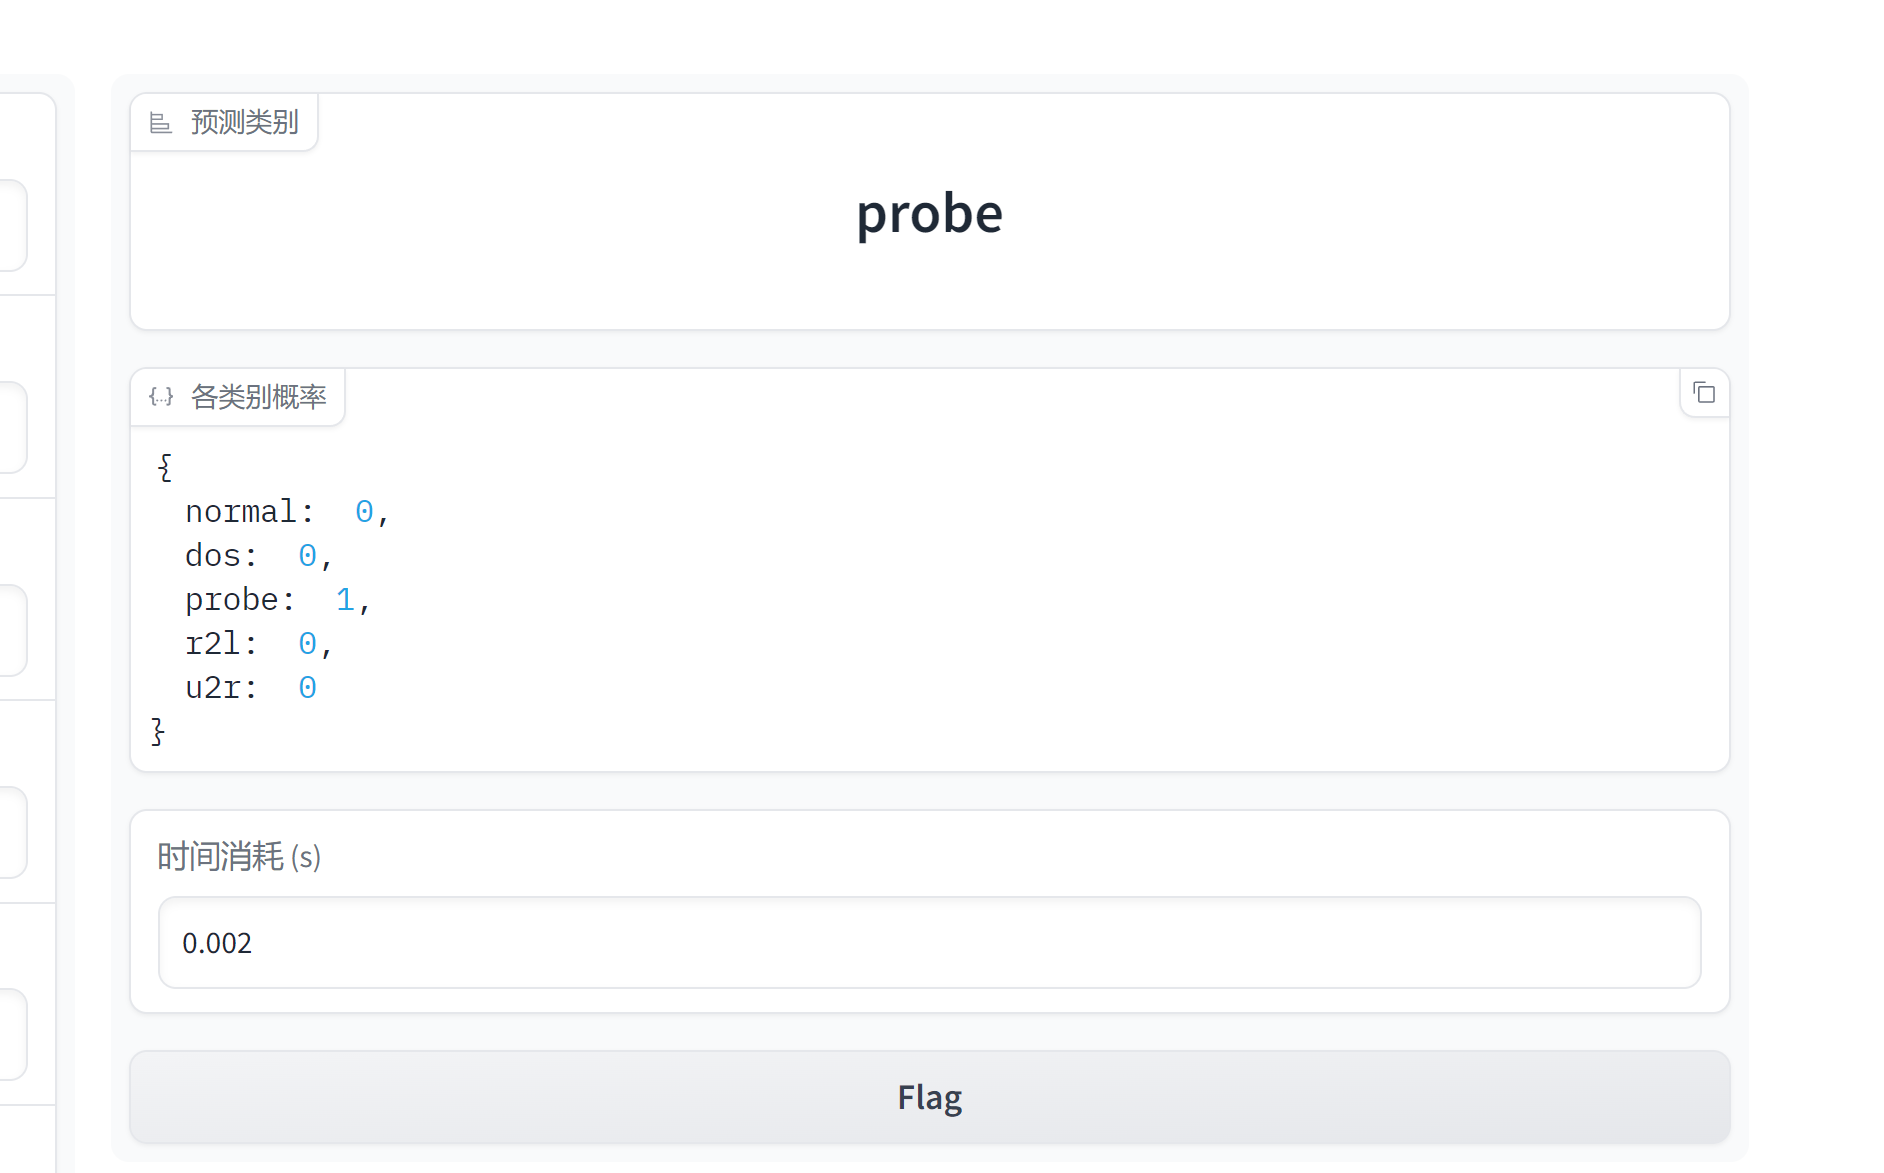Image resolution: width=1884 pixels, height=1173 pixels.
Task: Click the braces icon beside 各类别概率
Action: (x=161, y=397)
